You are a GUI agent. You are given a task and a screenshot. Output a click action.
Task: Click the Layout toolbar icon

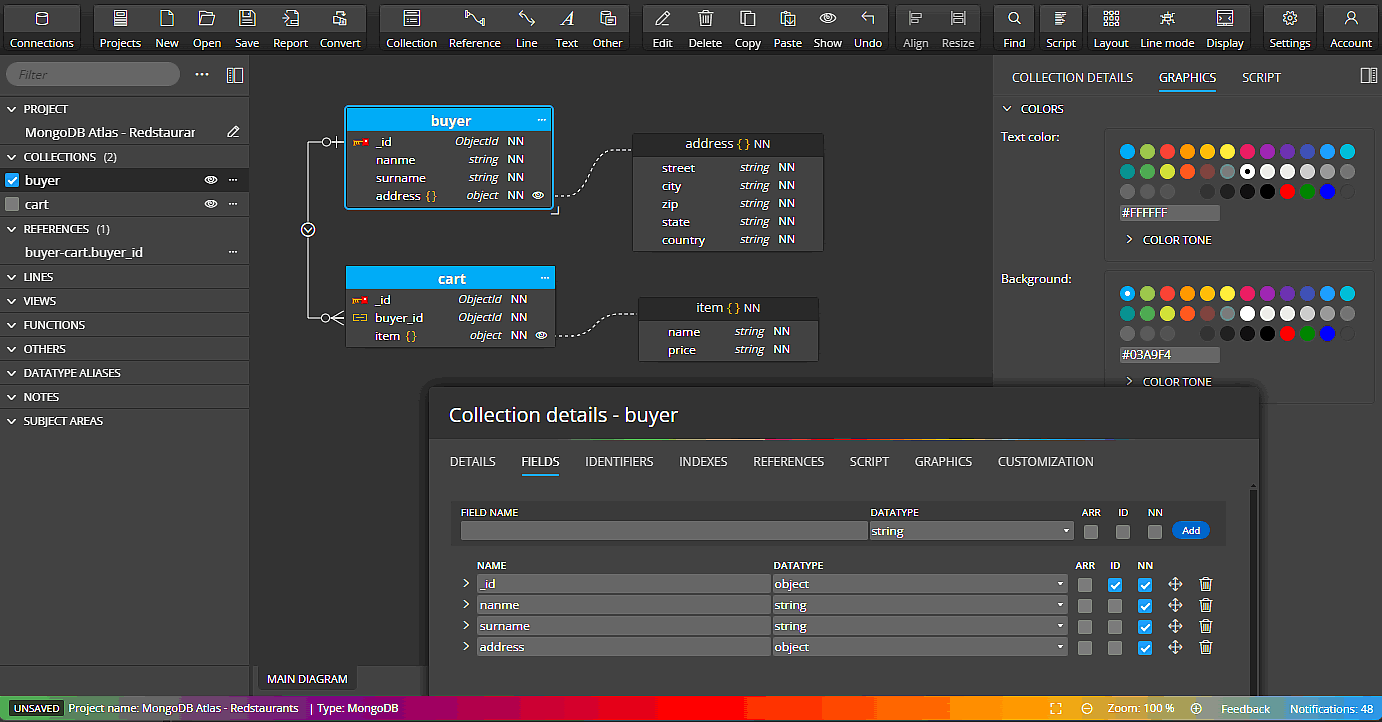click(1111, 28)
